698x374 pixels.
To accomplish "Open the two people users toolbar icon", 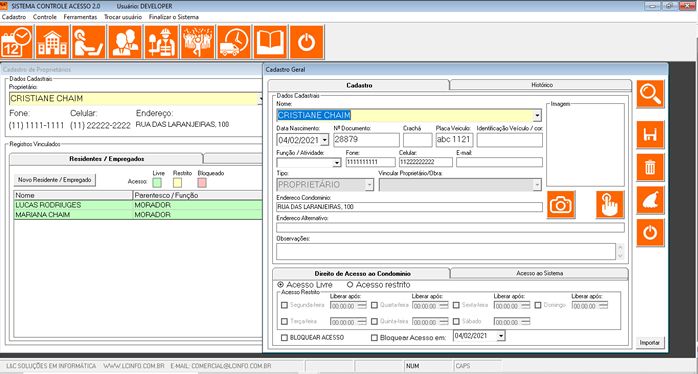I will pyautogui.click(x=125, y=42).
